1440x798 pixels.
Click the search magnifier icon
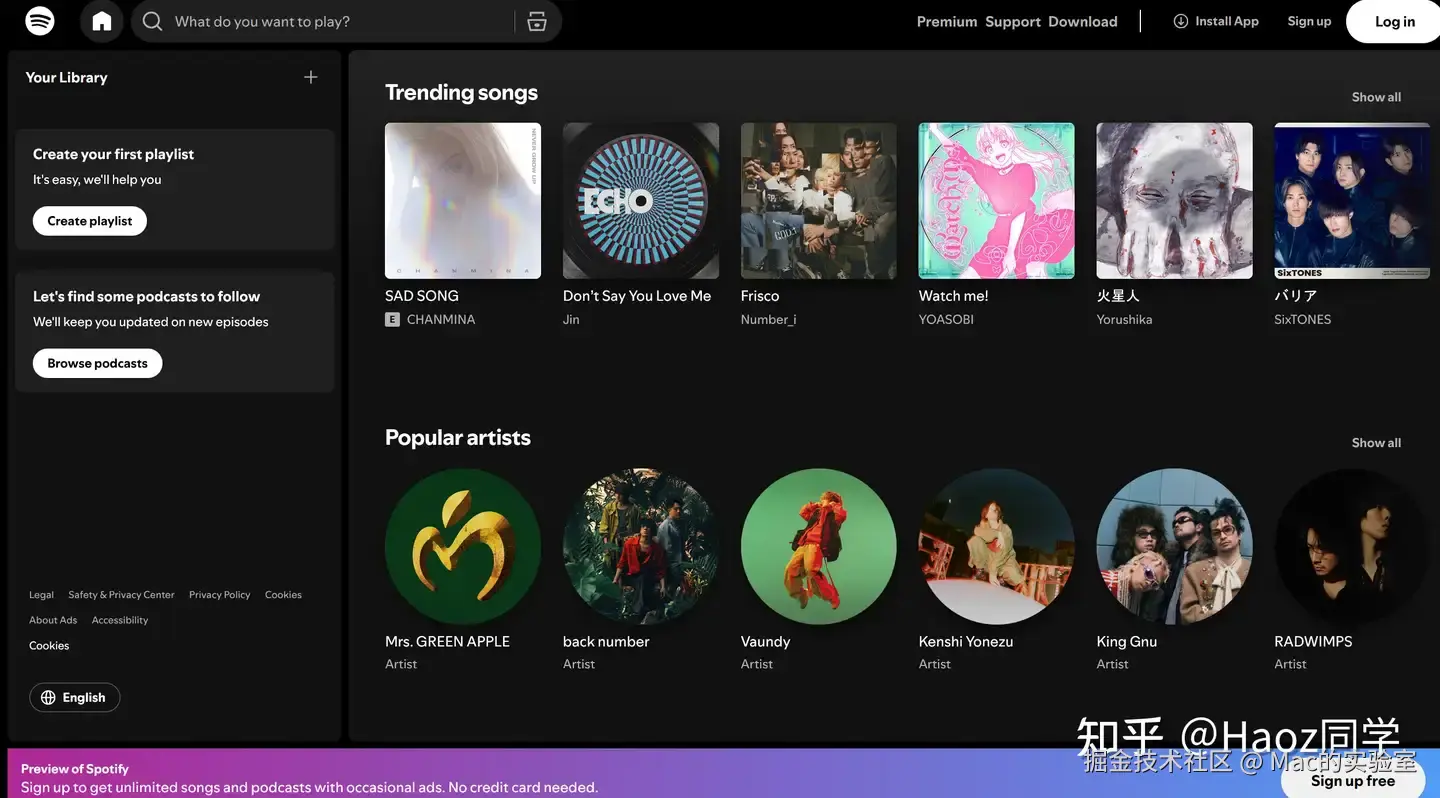point(152,21)
